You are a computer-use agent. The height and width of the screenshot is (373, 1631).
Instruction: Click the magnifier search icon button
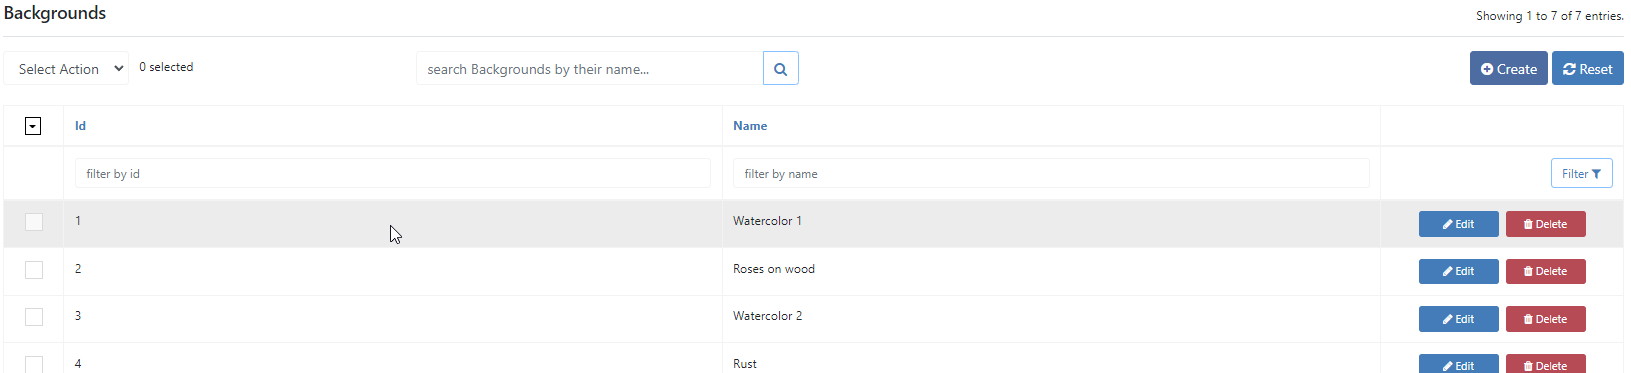(x=780, y=68)
